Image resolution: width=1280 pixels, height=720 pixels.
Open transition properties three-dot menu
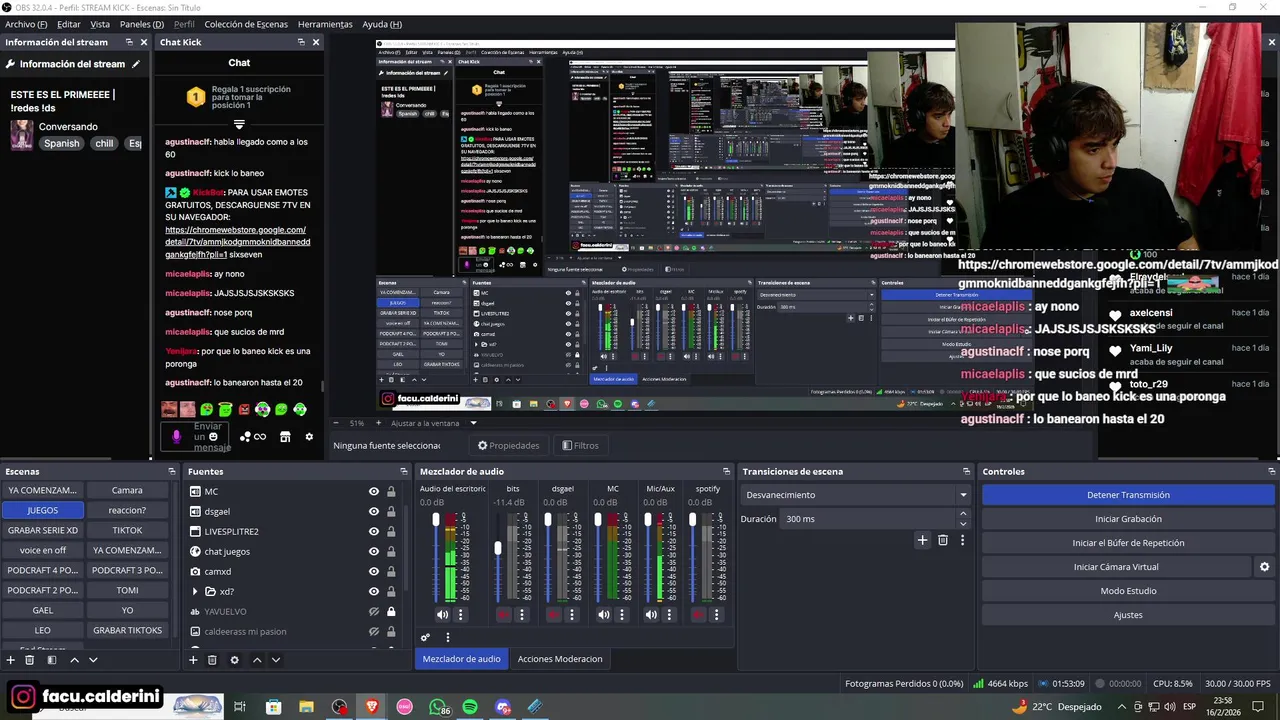click(963, 540)
